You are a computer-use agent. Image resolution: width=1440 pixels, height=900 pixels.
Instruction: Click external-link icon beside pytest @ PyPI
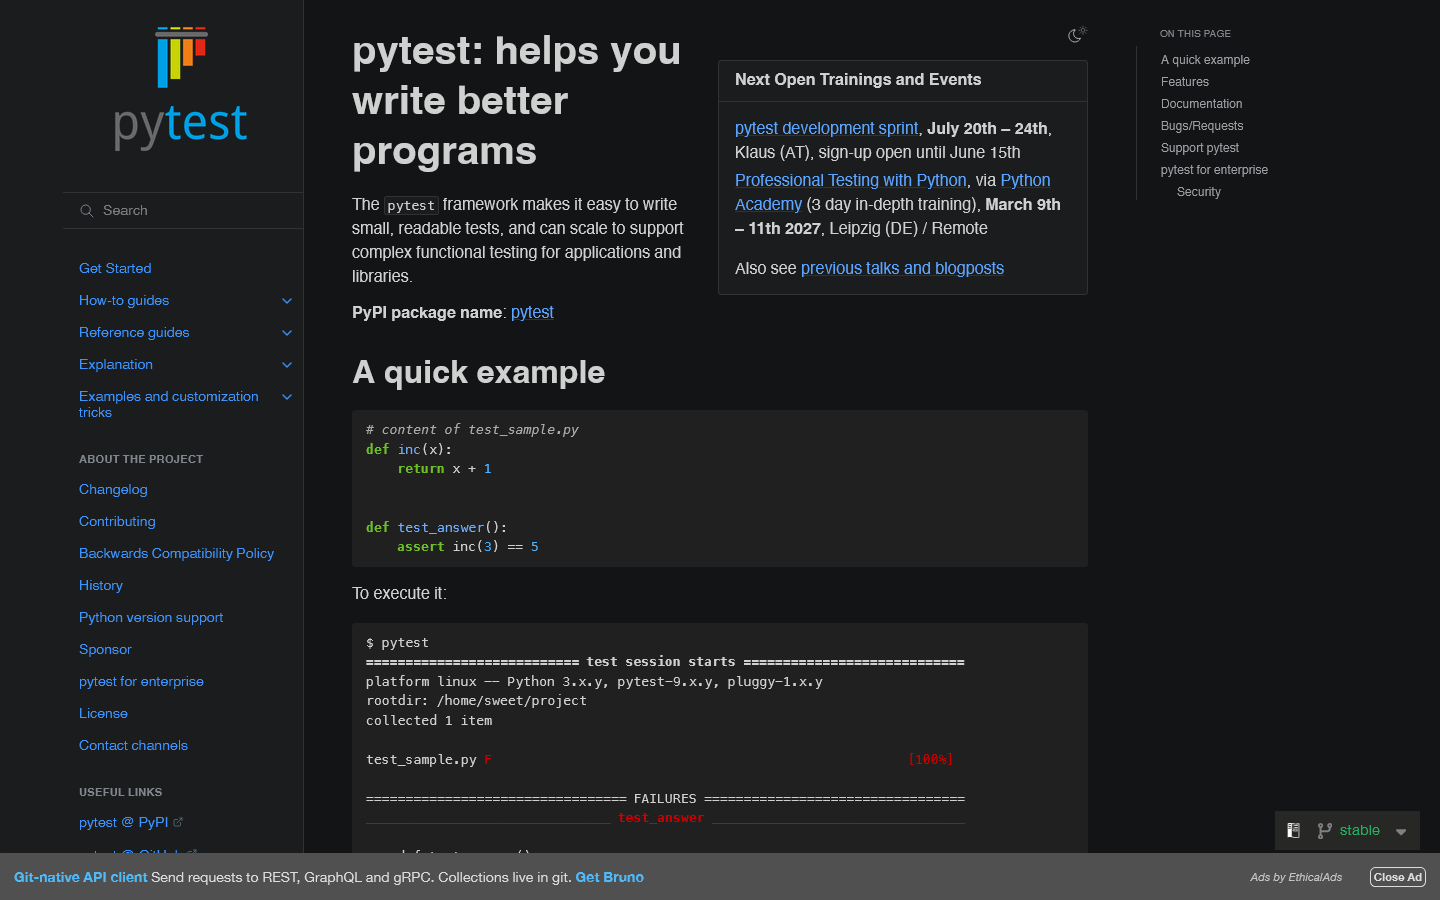178,822
